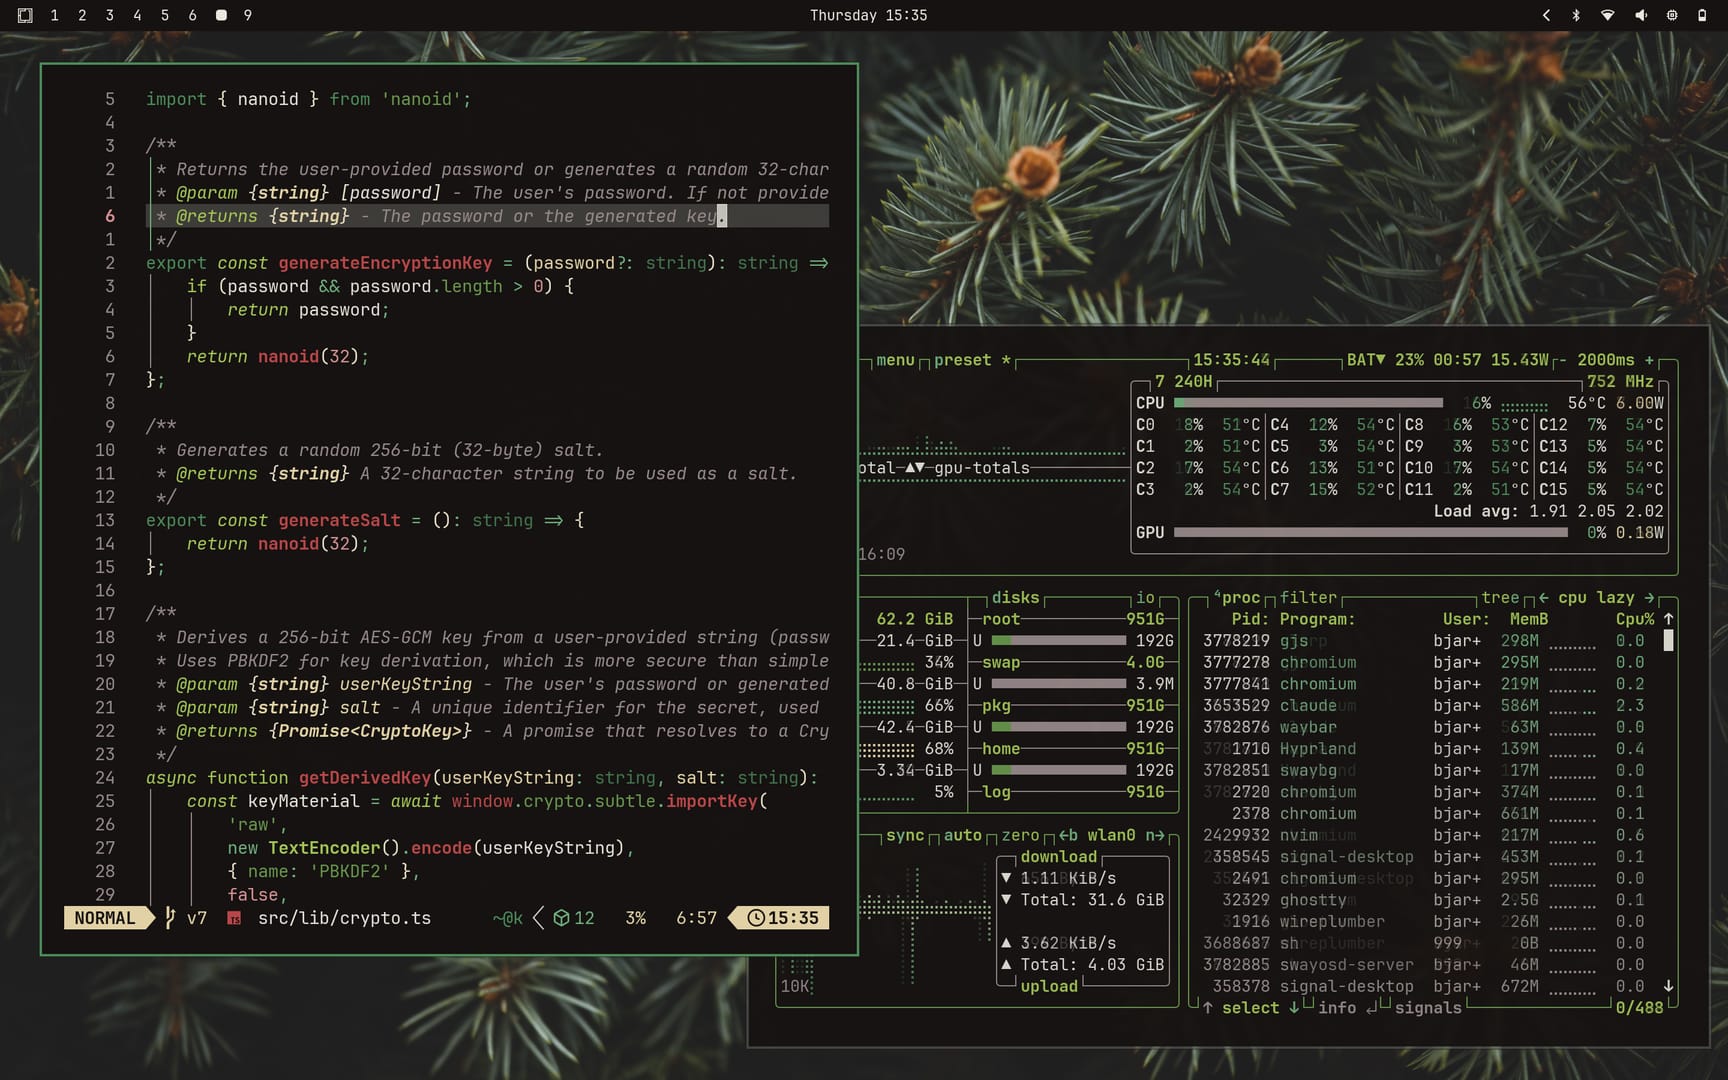1728x1080 pixels.
Task: Switch to next network interface after wlan0
Action: pyautogui.click(x=1155, y=835)
